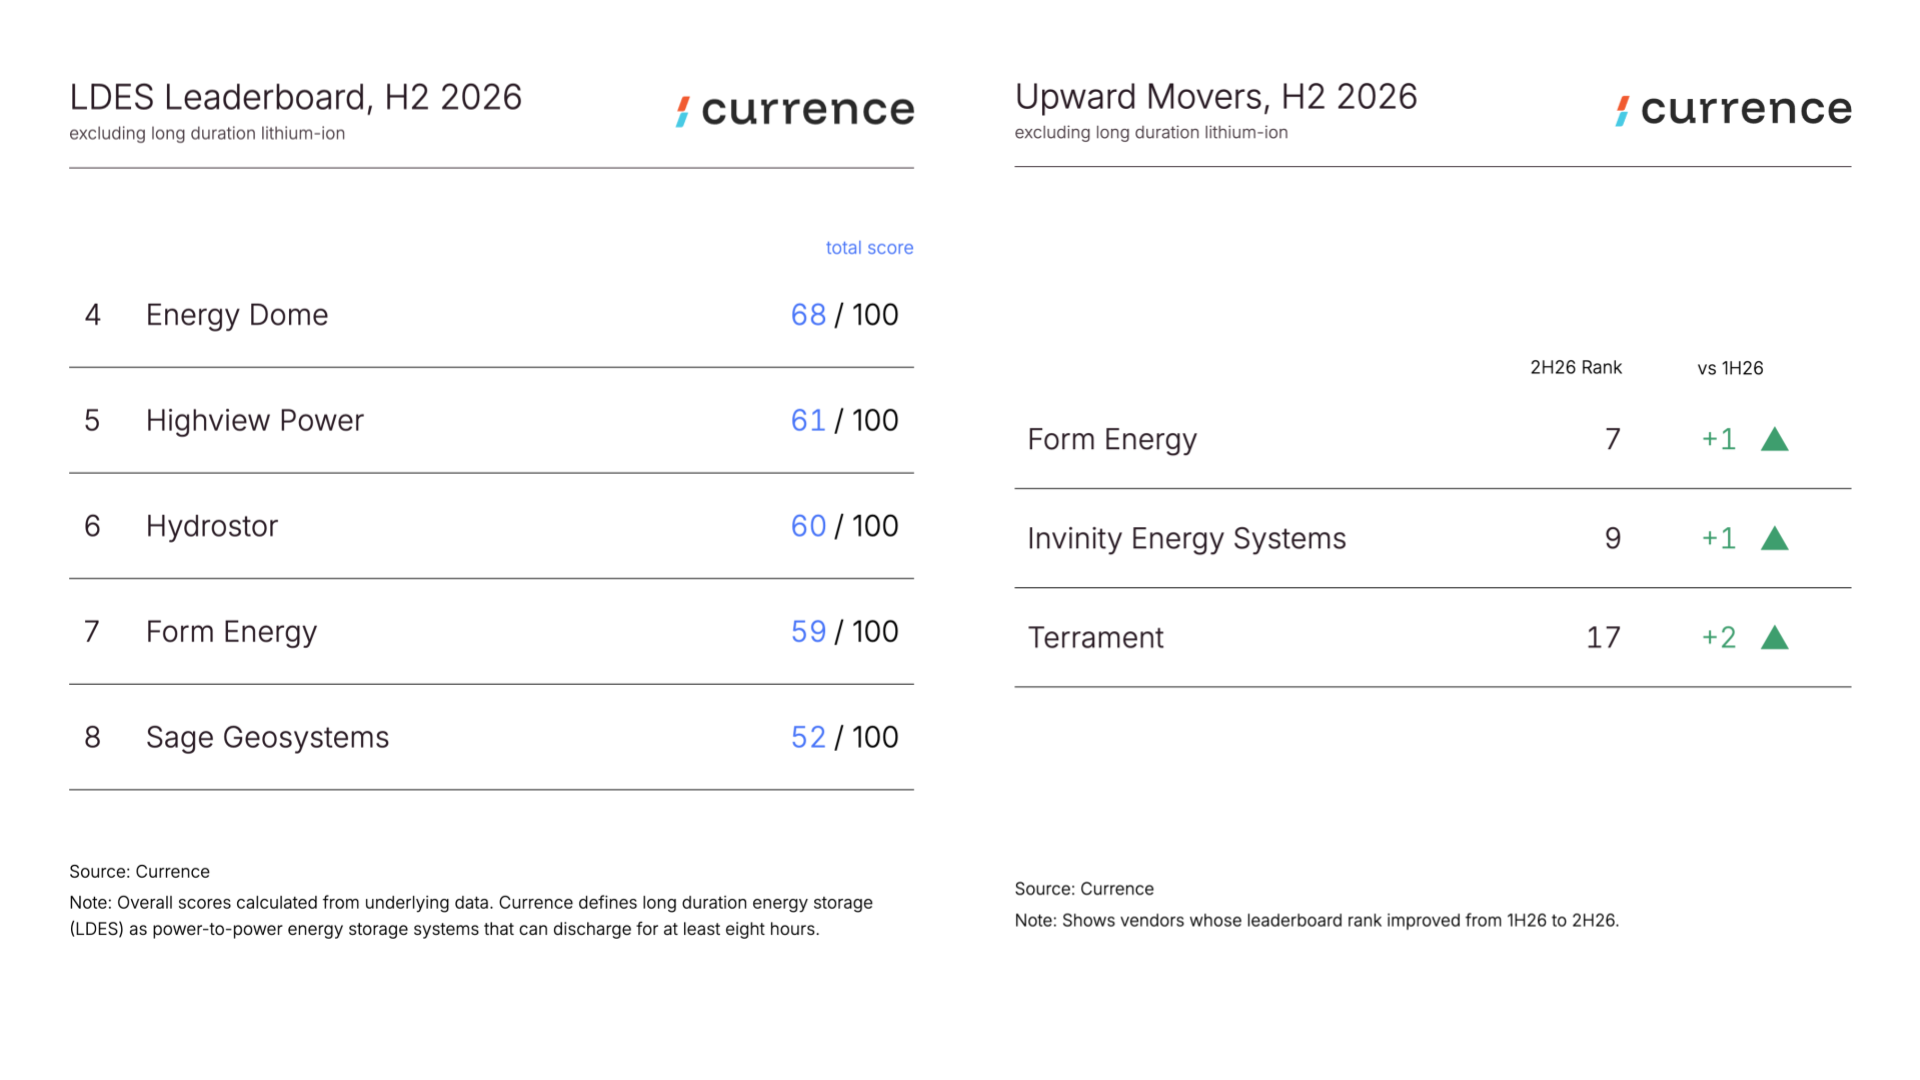Click the green up arrow beside Form Energy

[1774, 439]
